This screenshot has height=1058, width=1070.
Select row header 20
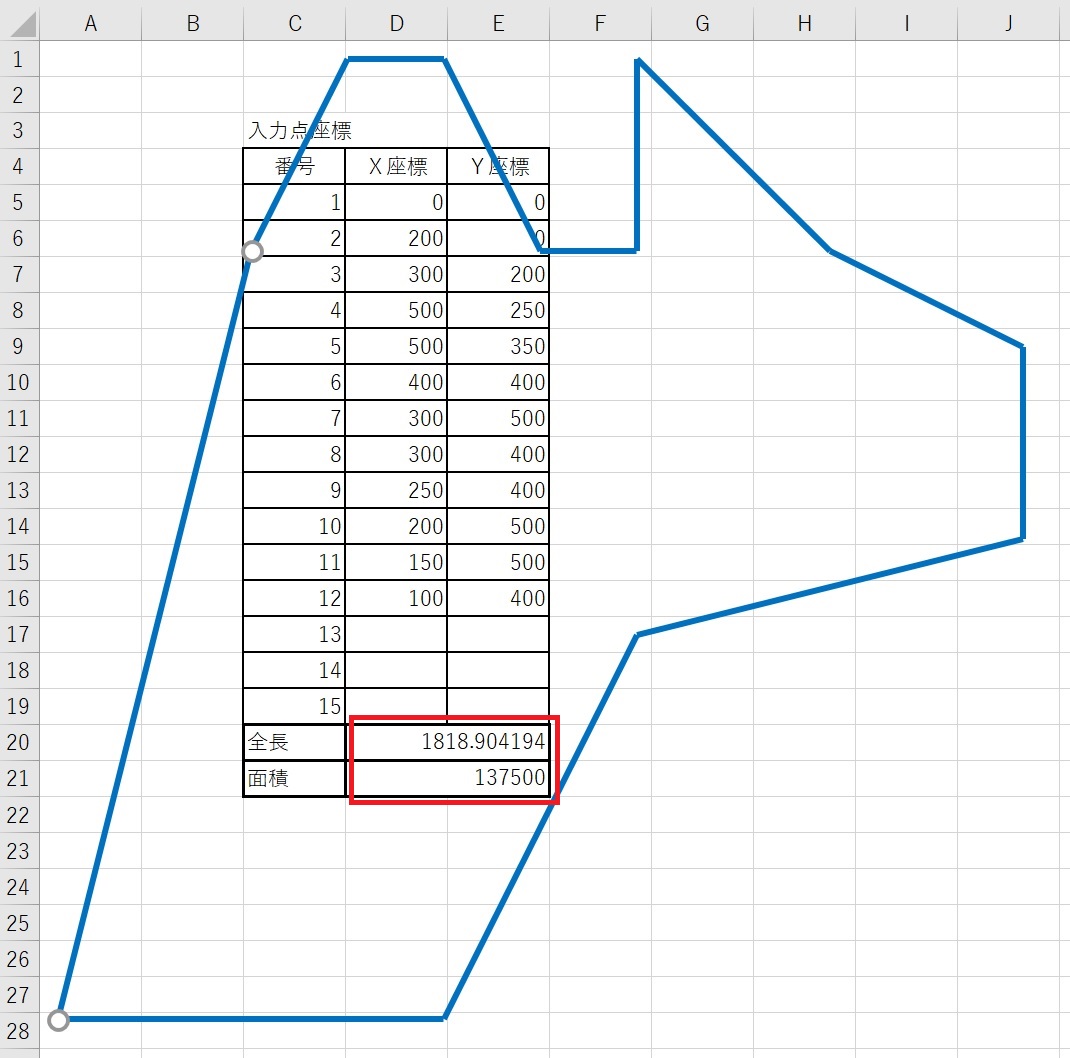tap(19, 742)
